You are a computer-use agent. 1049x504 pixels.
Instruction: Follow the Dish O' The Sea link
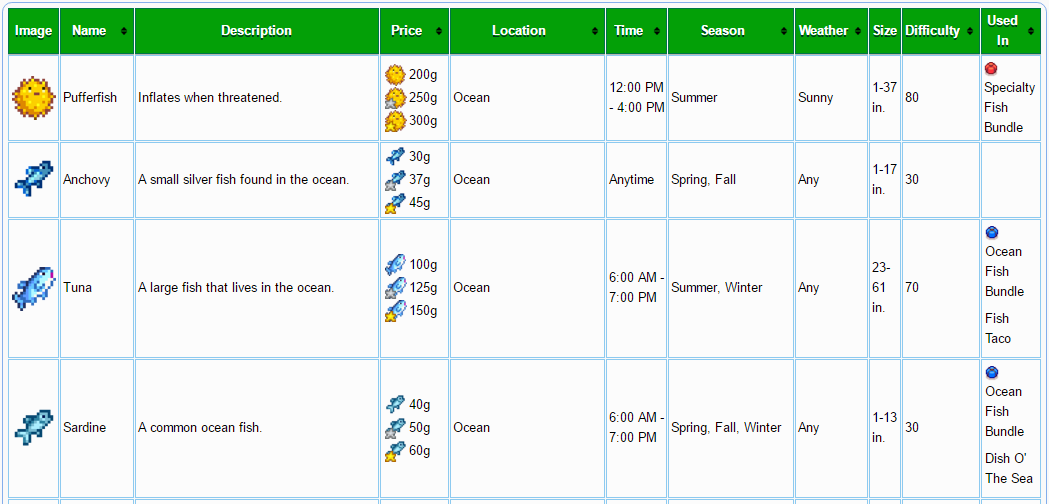(x=1008, y=468)
